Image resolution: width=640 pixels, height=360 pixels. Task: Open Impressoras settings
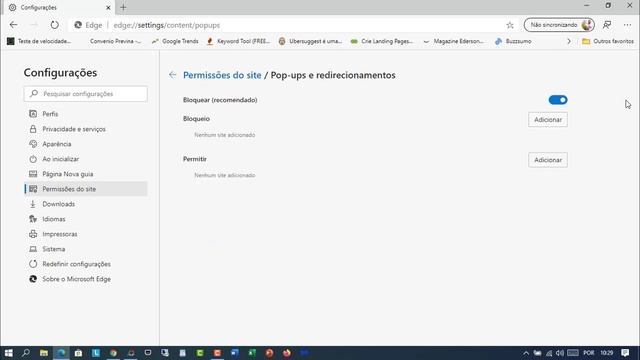(86, 234)
